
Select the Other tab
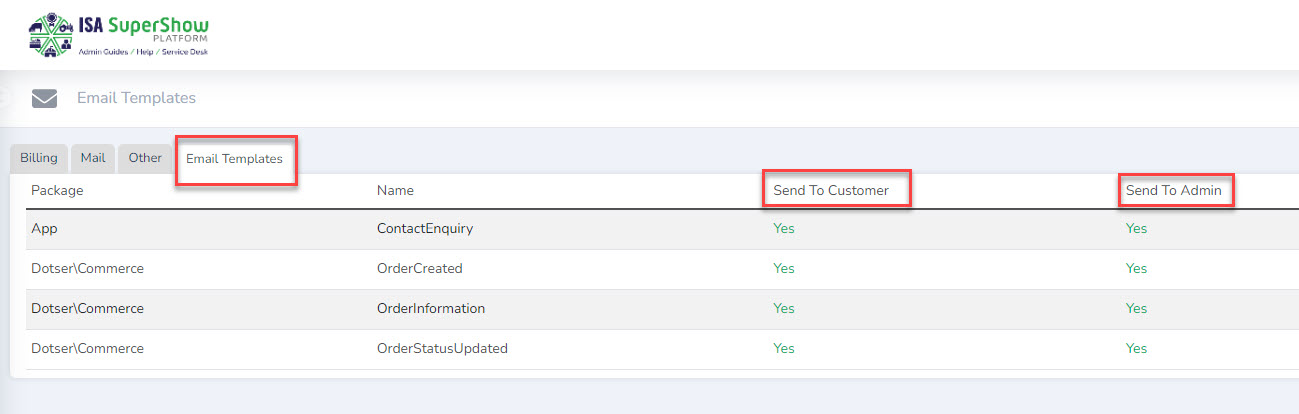[145, 158]
